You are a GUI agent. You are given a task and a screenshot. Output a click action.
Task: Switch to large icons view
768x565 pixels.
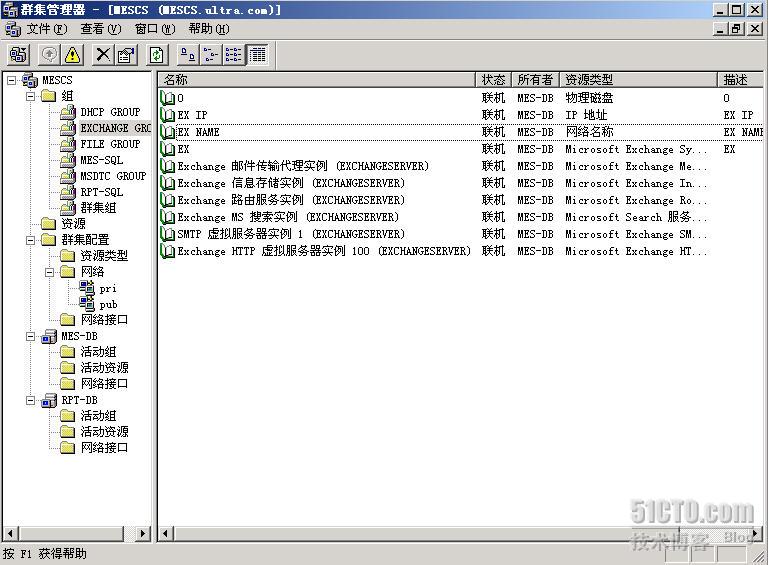188,54
